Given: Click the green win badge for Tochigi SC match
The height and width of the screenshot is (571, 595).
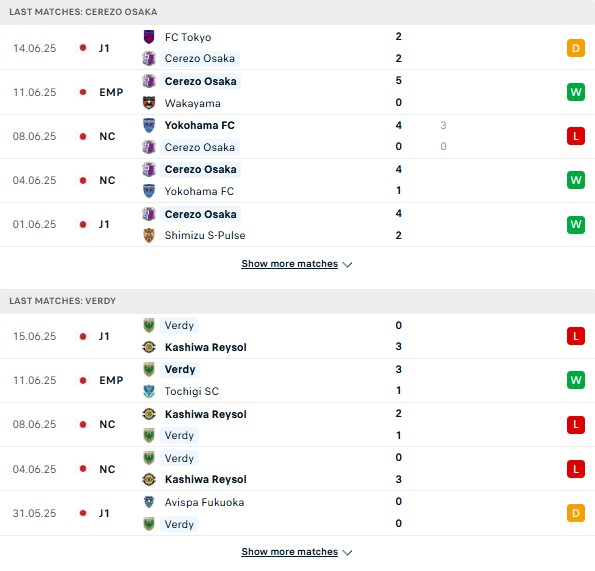Looking at the screenshot, I should coord(576,380).
